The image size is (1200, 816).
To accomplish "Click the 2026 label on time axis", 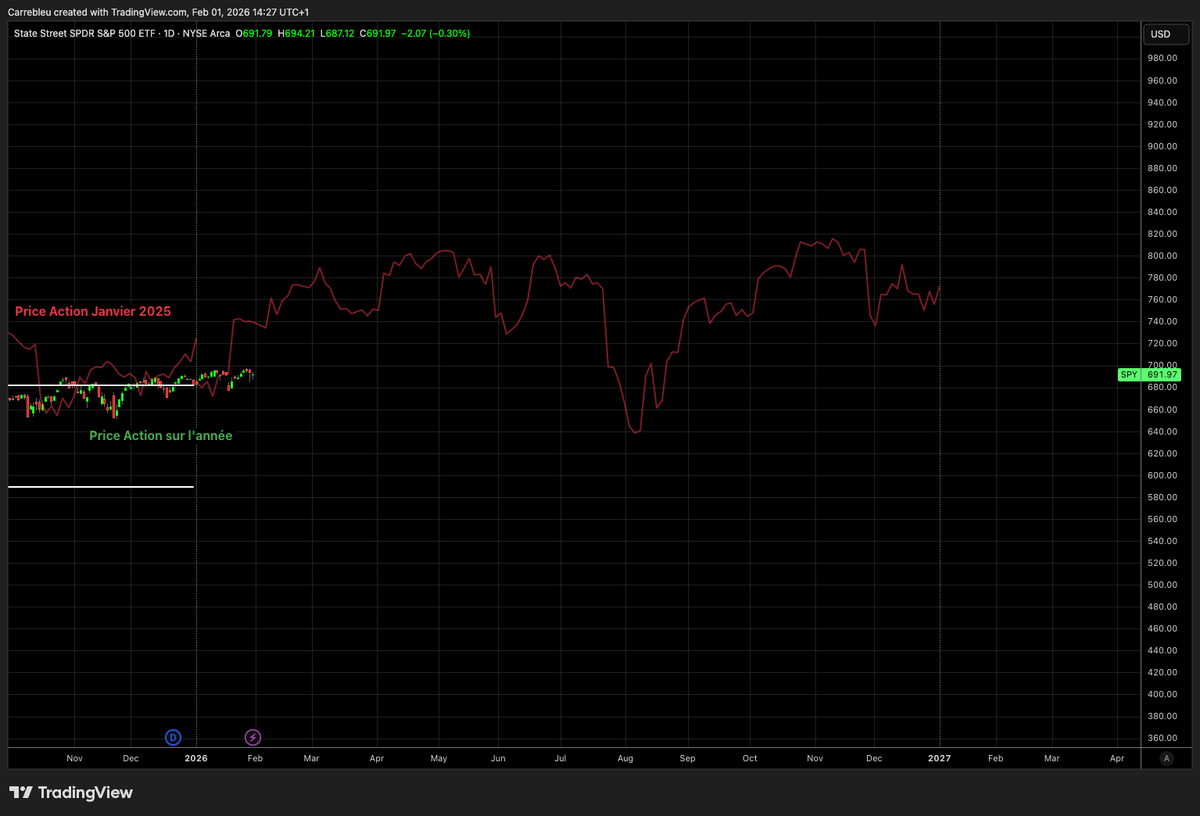I will [196, 758].
